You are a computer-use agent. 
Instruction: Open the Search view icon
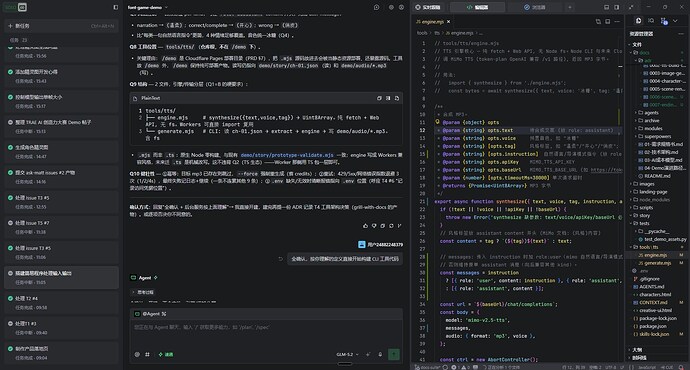click(x=651, y=21)
